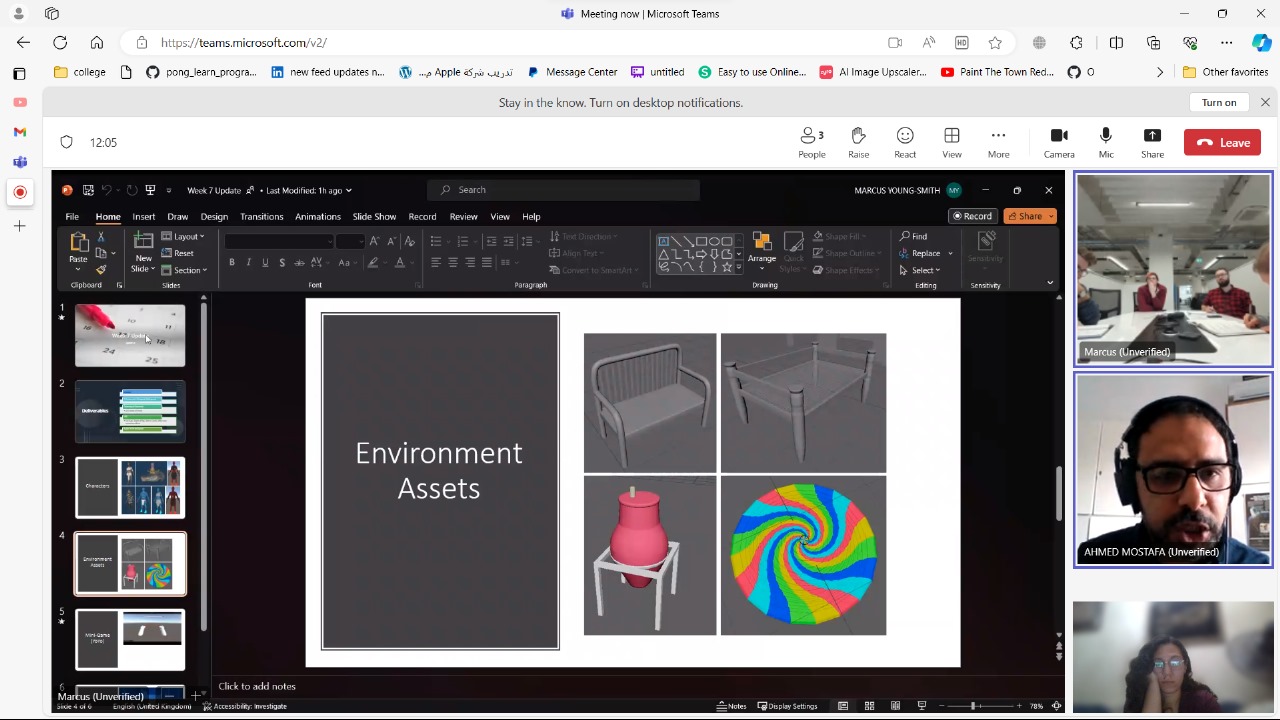The image size is (1280, 720).
Task: Open the React emoji menu
Action: point(905,142)
